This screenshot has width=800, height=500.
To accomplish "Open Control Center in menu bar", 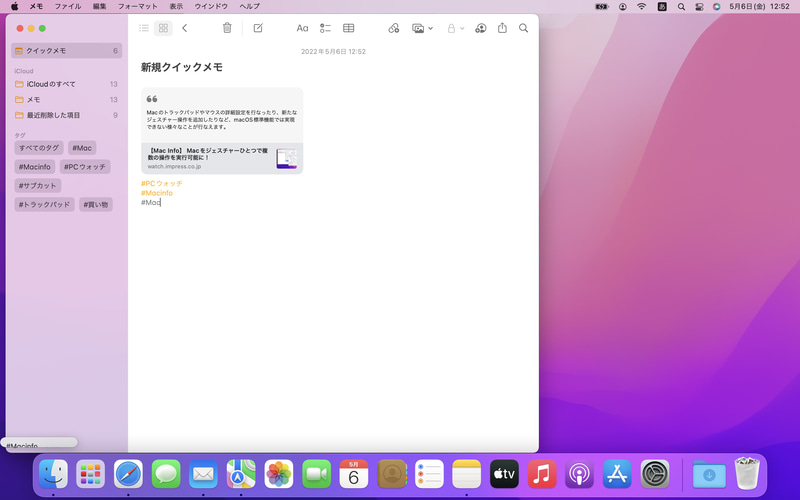I will tap(699, 6).
